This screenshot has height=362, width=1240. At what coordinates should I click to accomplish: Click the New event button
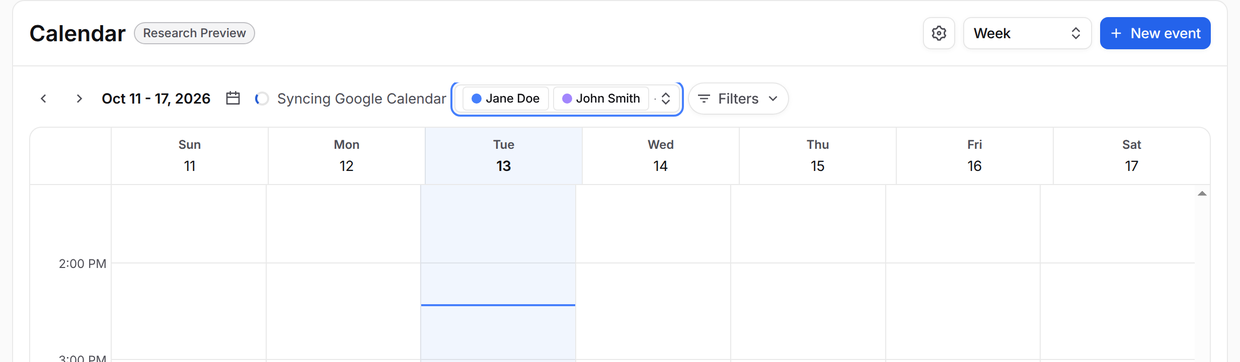[1155, 33]
